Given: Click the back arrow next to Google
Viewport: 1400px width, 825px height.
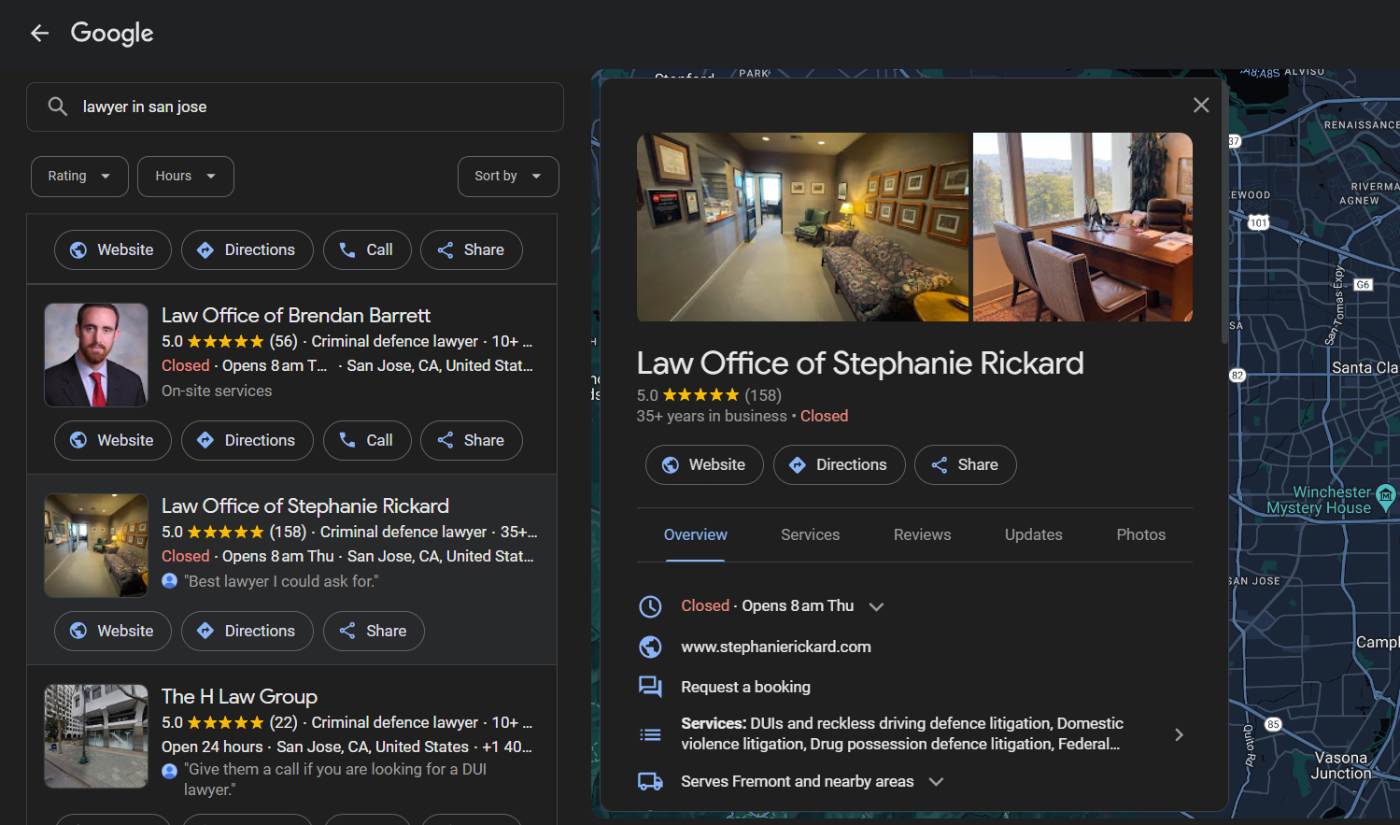Looking at the screenshot, I should (x=39, y=33).
